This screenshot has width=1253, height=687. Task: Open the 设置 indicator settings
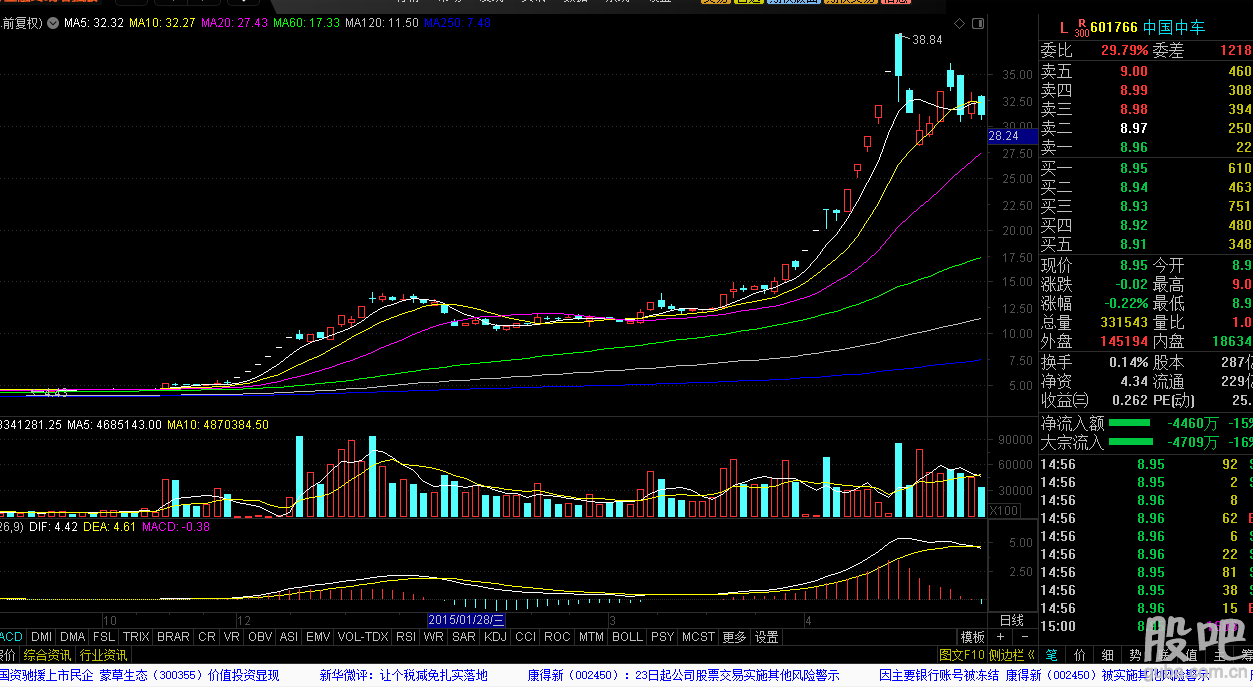(766, 636)
